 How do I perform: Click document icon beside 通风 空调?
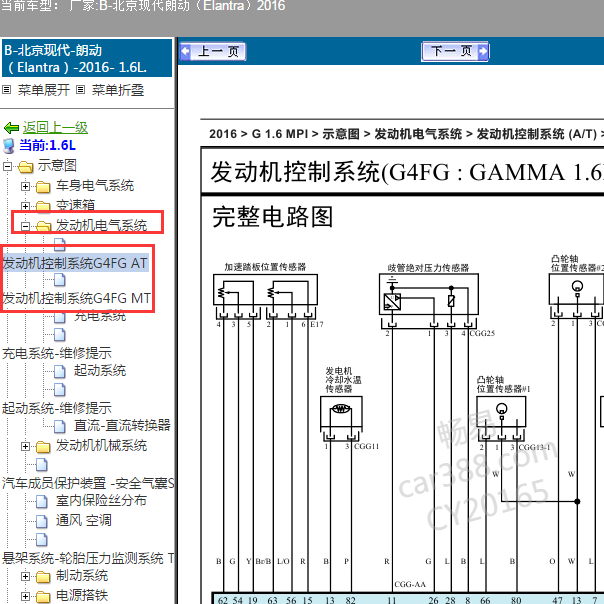click(42, 521)
